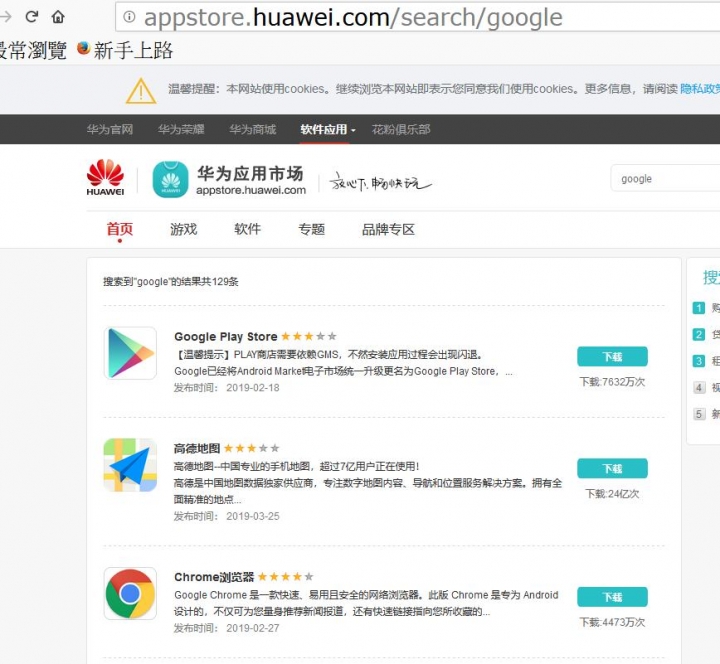
Task: Click 下载 button for 高德地图
Action: tap(612, 469)
